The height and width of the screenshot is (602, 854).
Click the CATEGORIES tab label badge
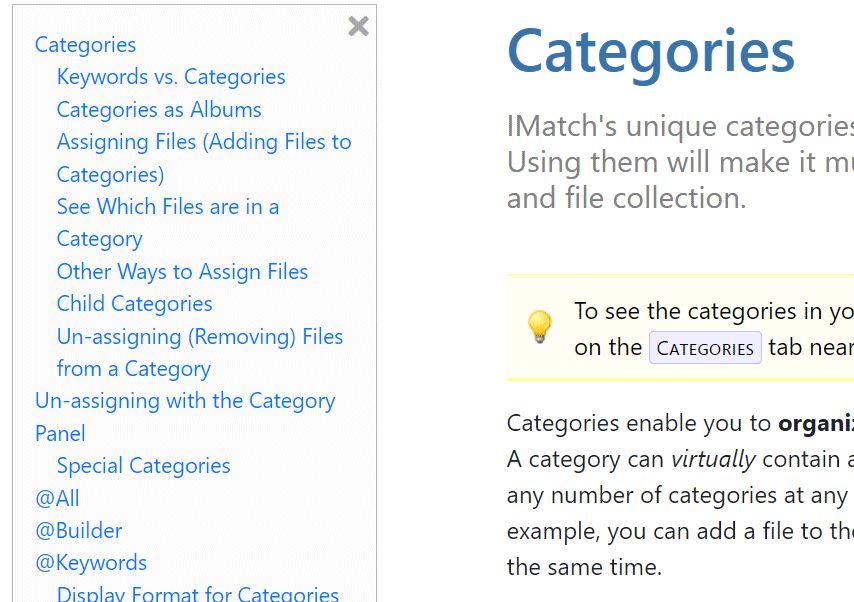click(705, 348)
